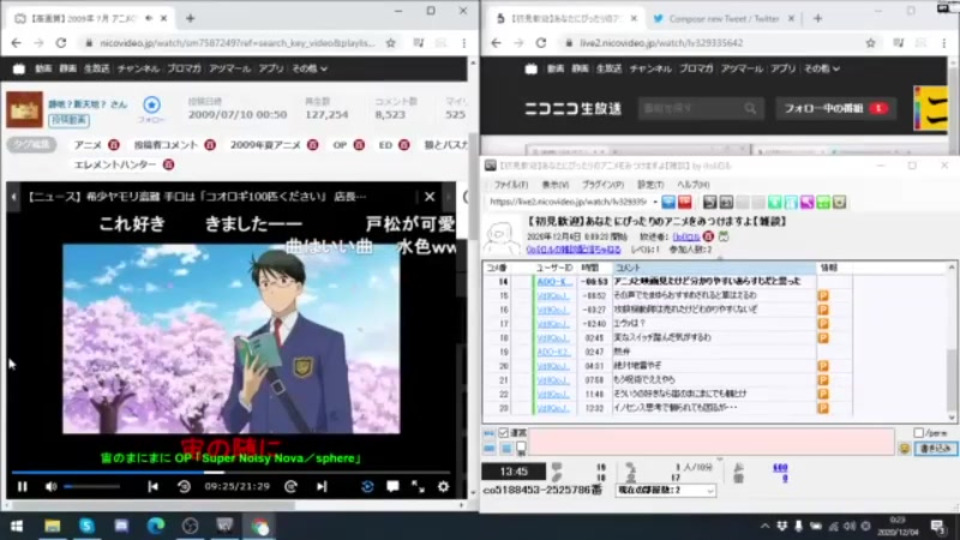Screen dimensions: 960x540
Task: Toggle the loop playback icon
Action: click(x=367, y=487)
